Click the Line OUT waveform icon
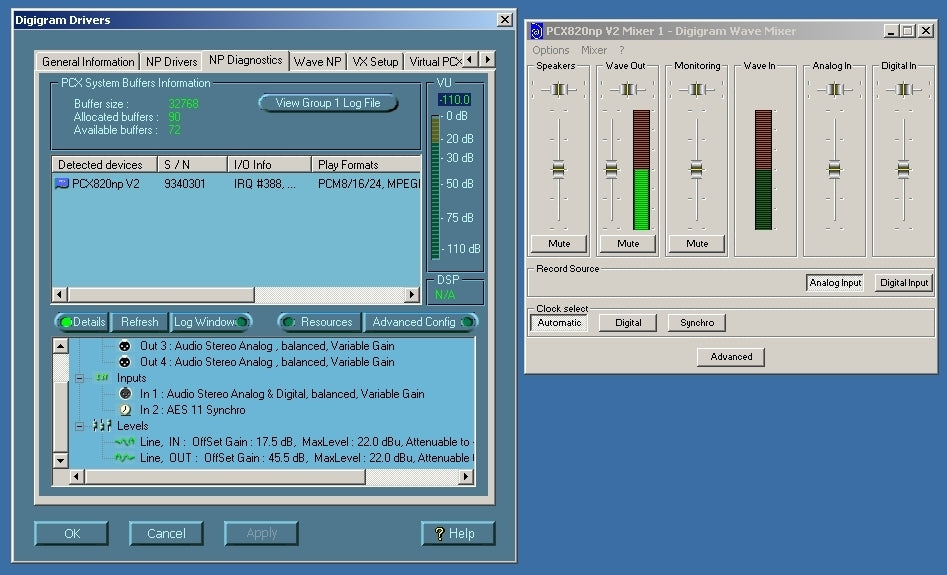Viewport: 947px width, 575px height. 124,458
